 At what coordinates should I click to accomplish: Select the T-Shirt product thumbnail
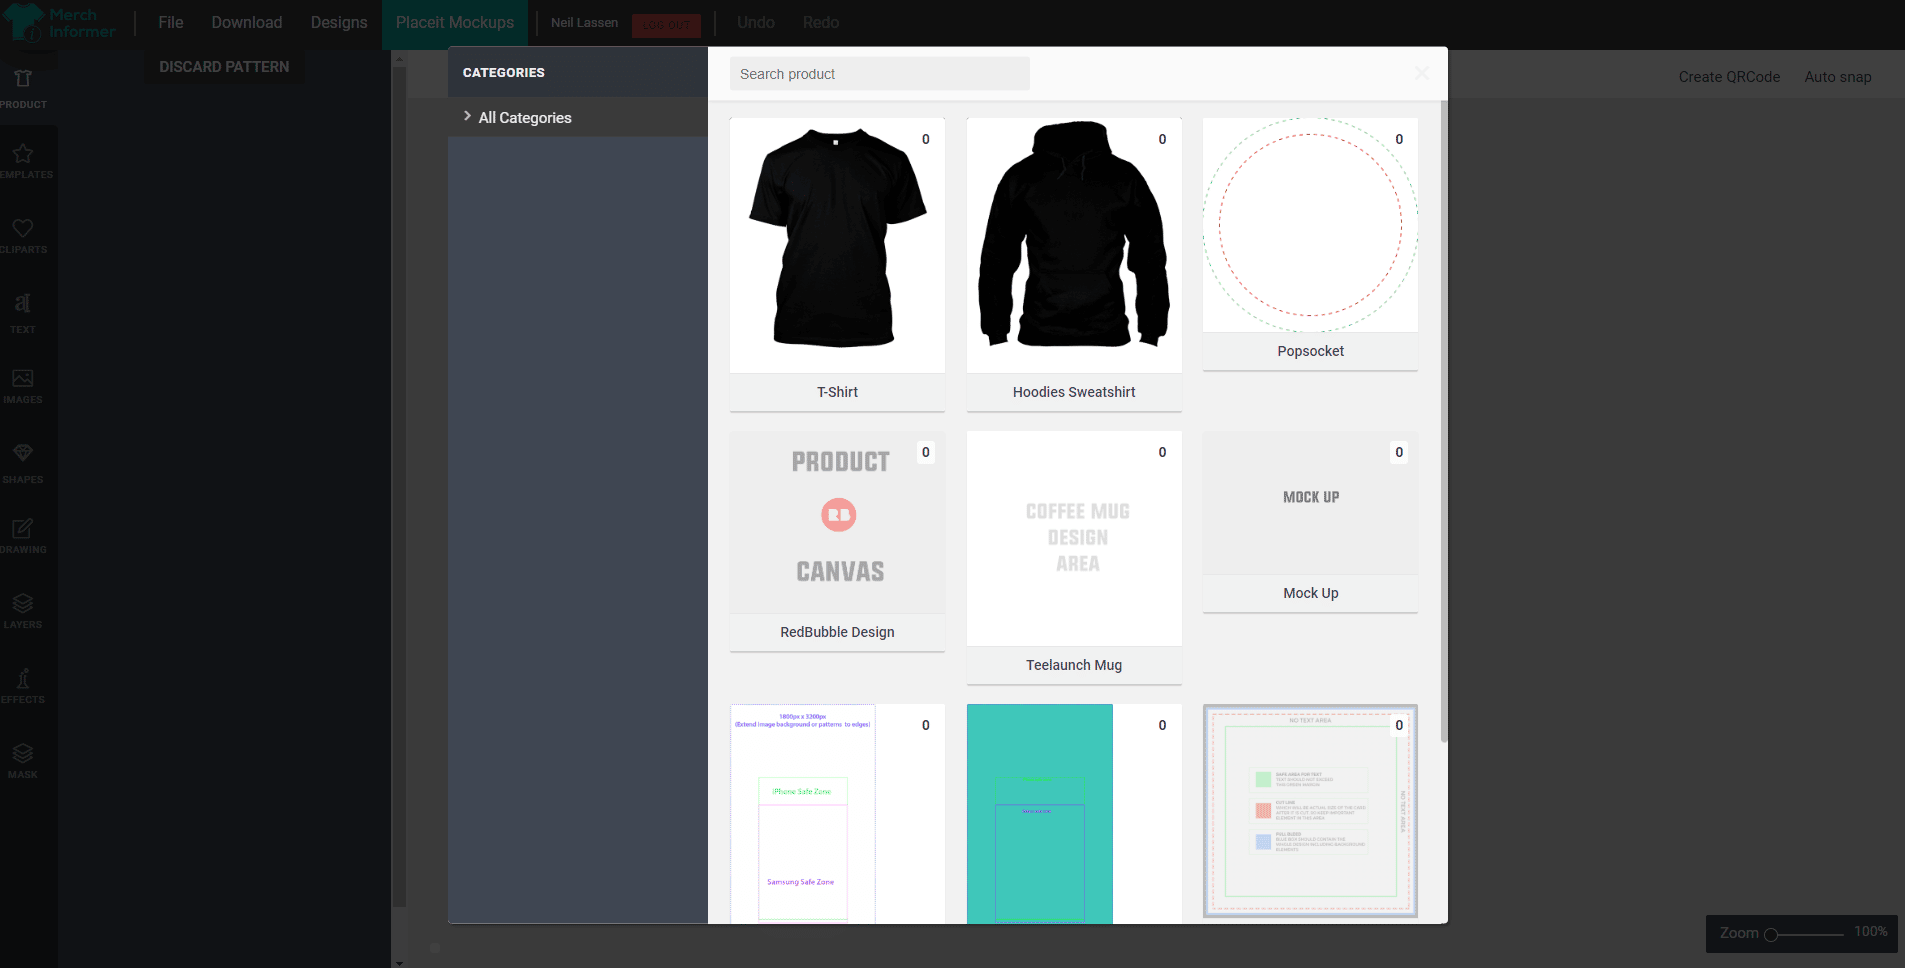click(x=837, y=245)
